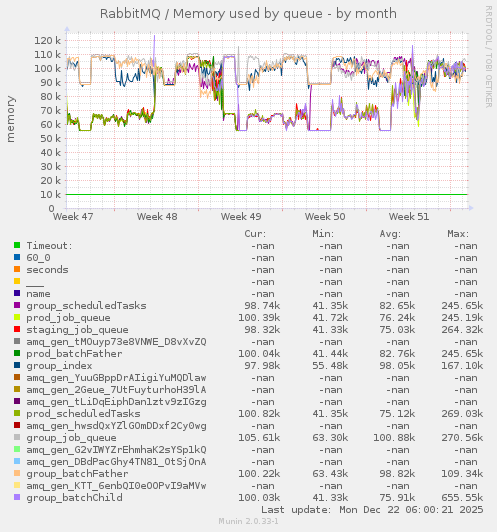Click amq_gen_2Geue_7UtFuyturhoH39lA legend entry
The height and width of the screenshot is (532, 497).
116,390
